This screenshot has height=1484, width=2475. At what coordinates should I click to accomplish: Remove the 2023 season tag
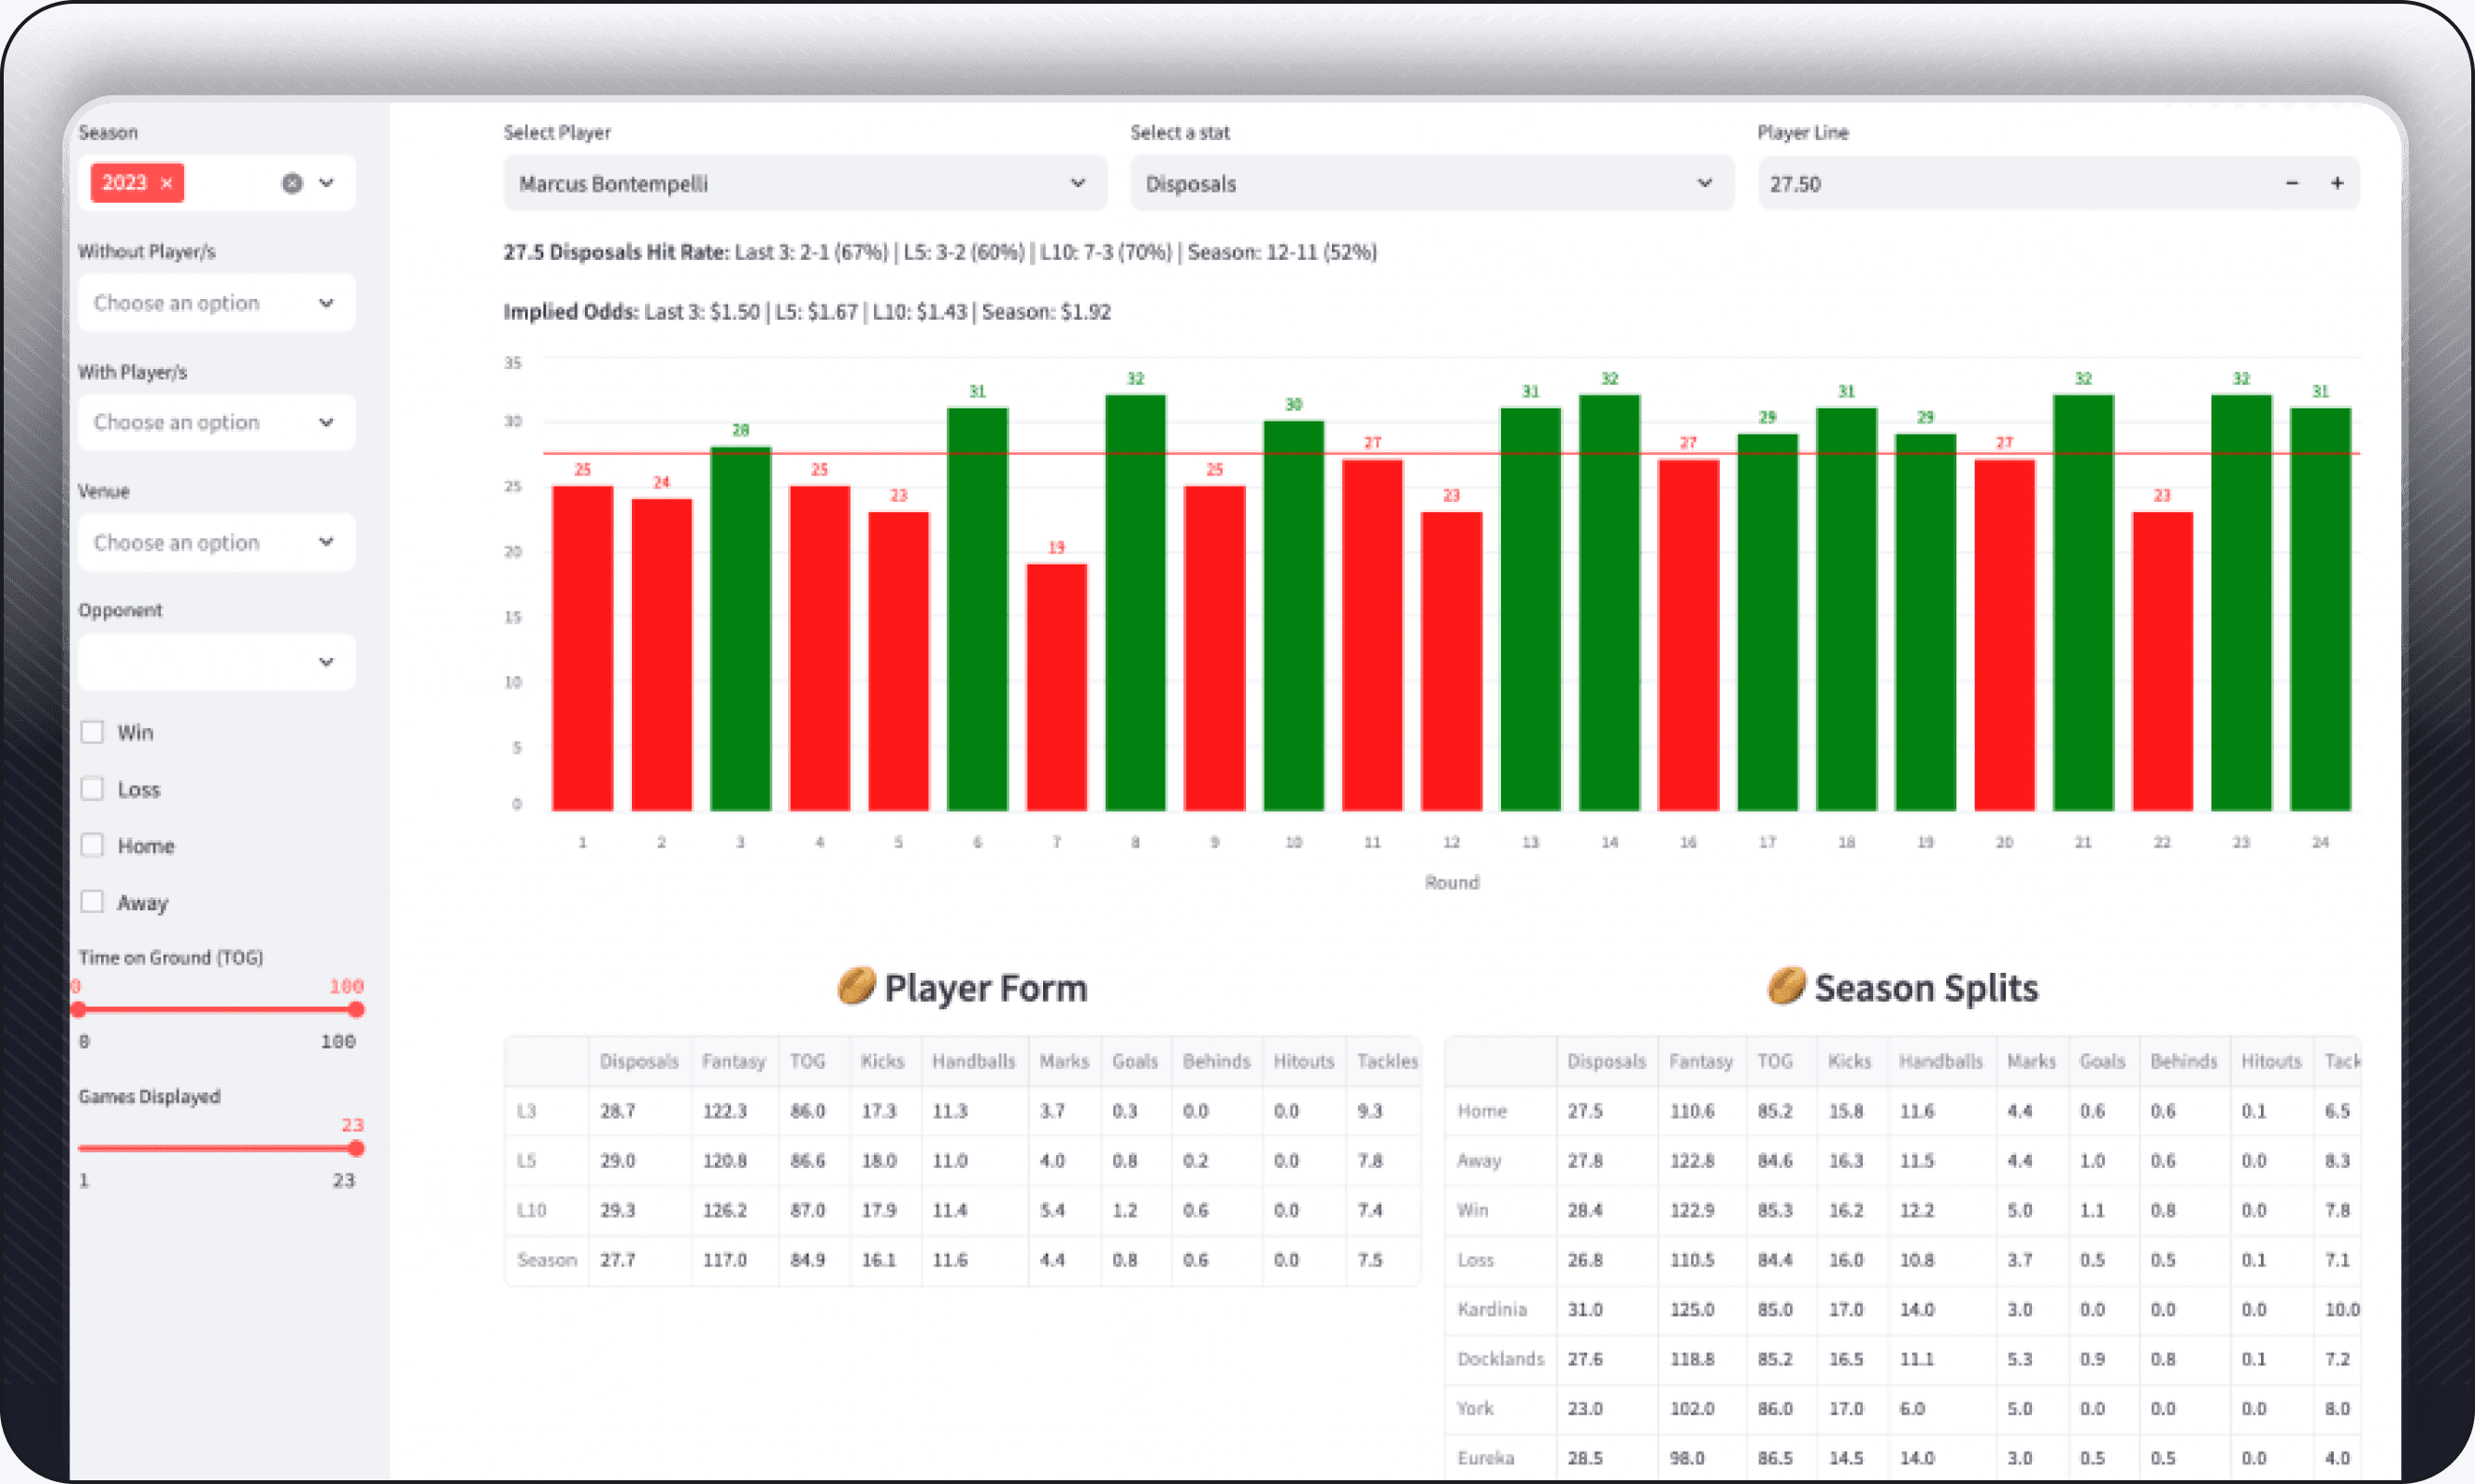167,183
